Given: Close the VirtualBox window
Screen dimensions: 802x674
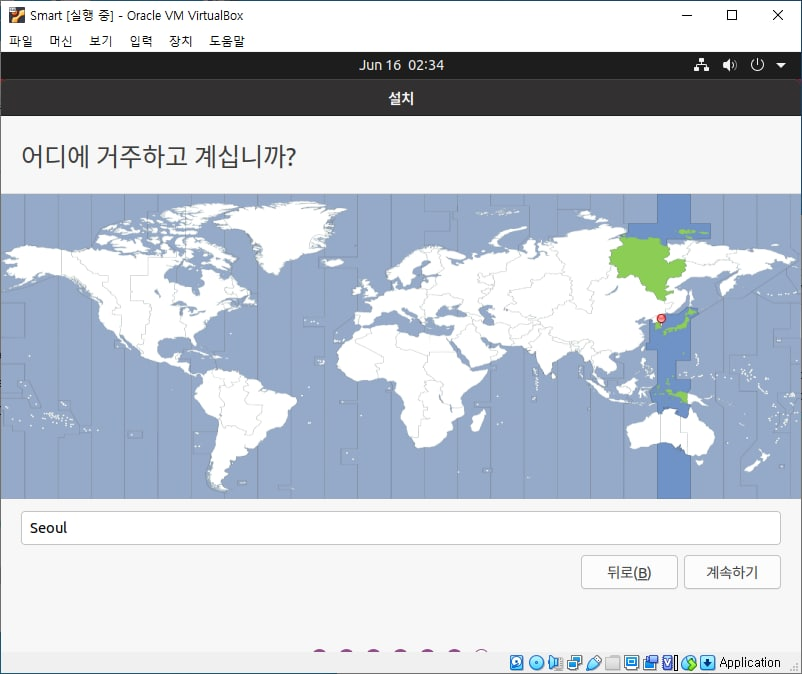Looking at the screenshot, I should [x=777, y=15].
